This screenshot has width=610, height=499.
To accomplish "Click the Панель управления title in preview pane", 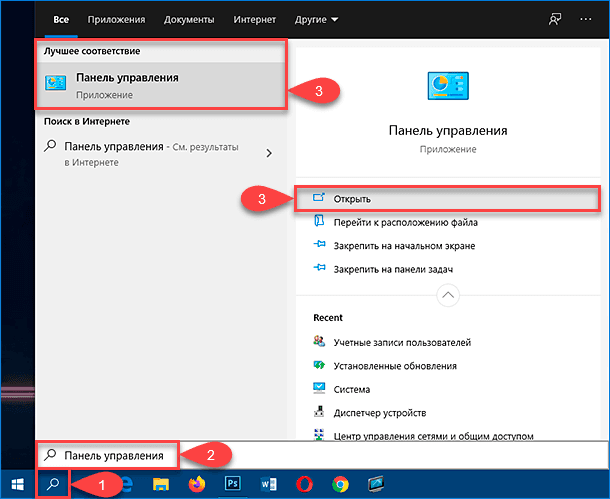I will 448,130.
